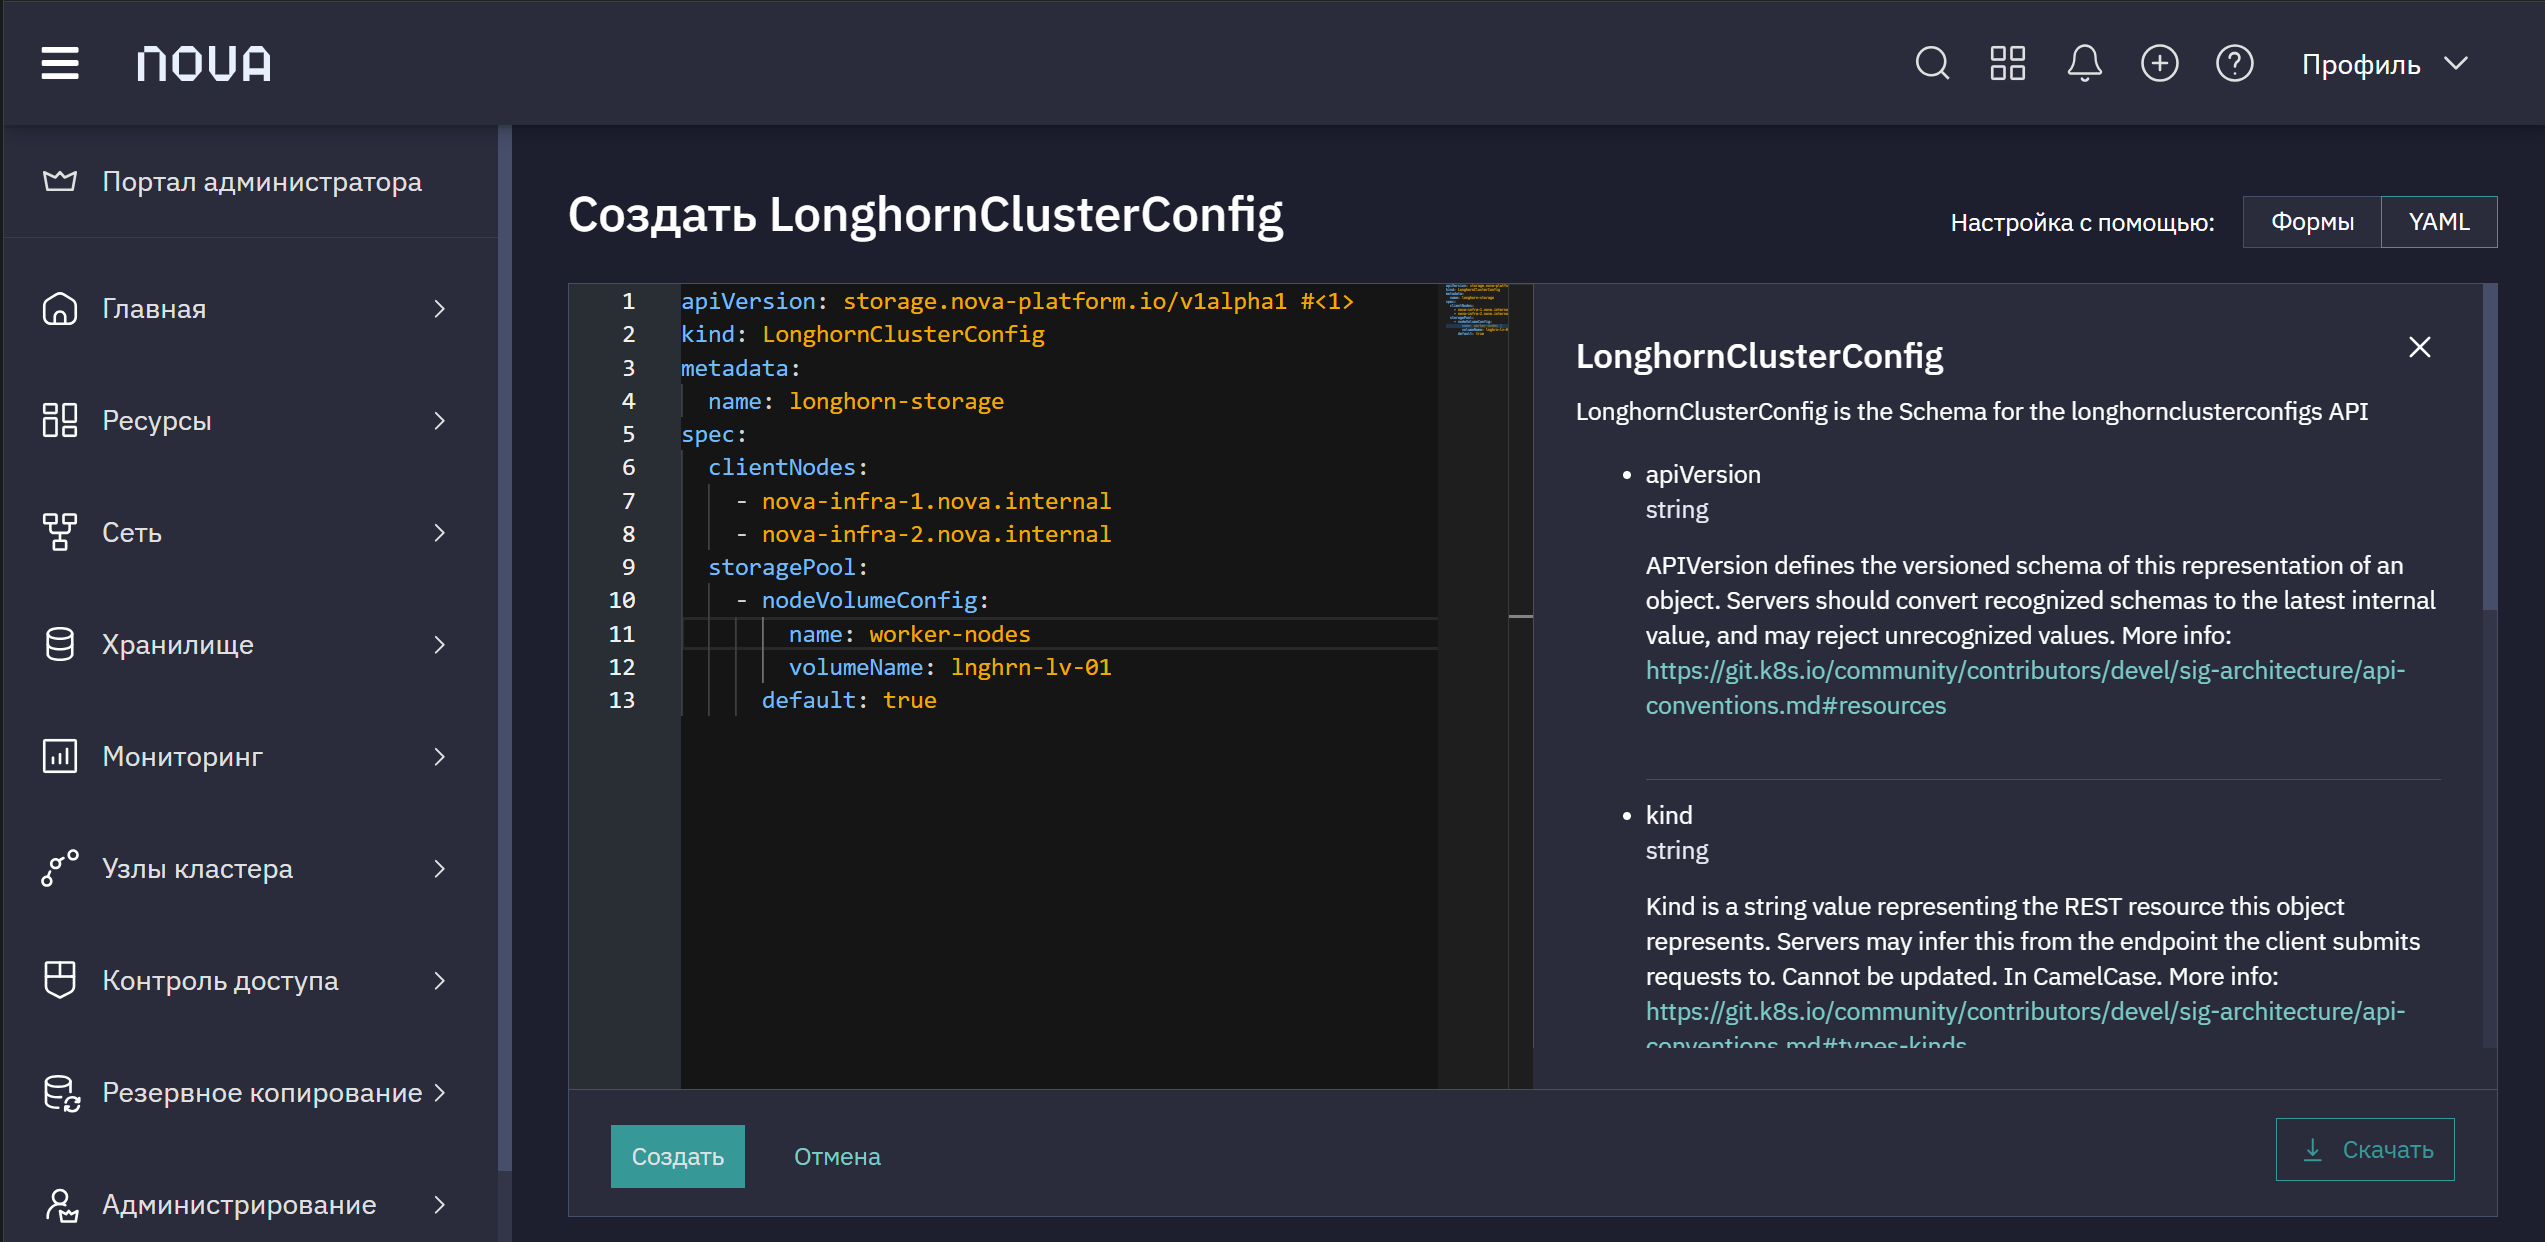This screenshot has height=1242, width=2545.
Task: Select Хранилище in sidebar
Action: pyautogui.click(x=250, y=645)
